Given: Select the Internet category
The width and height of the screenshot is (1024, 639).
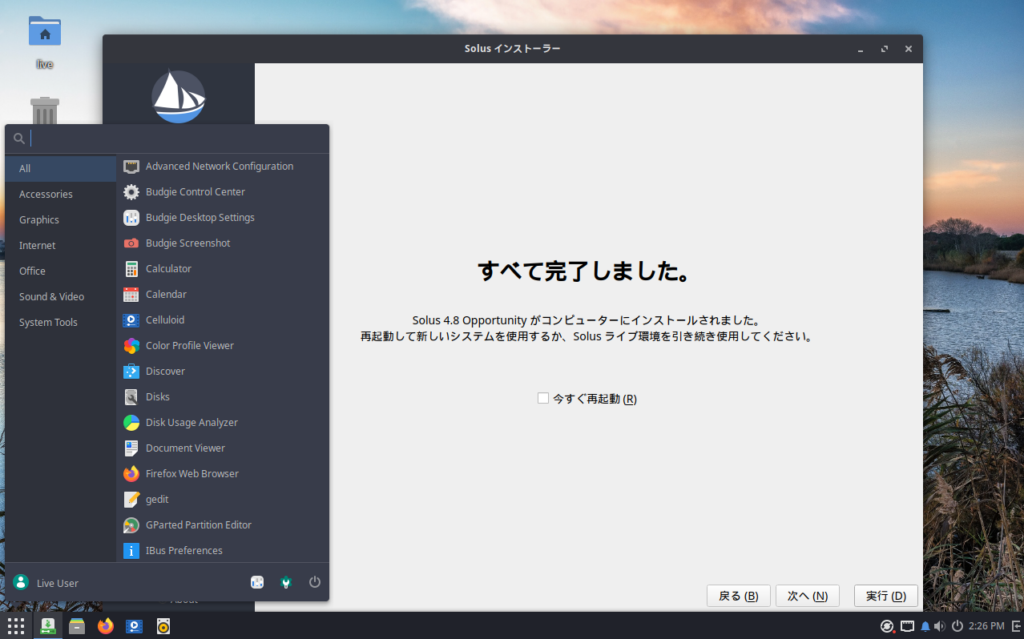Looking at the screenshot, I should [37, 245].
